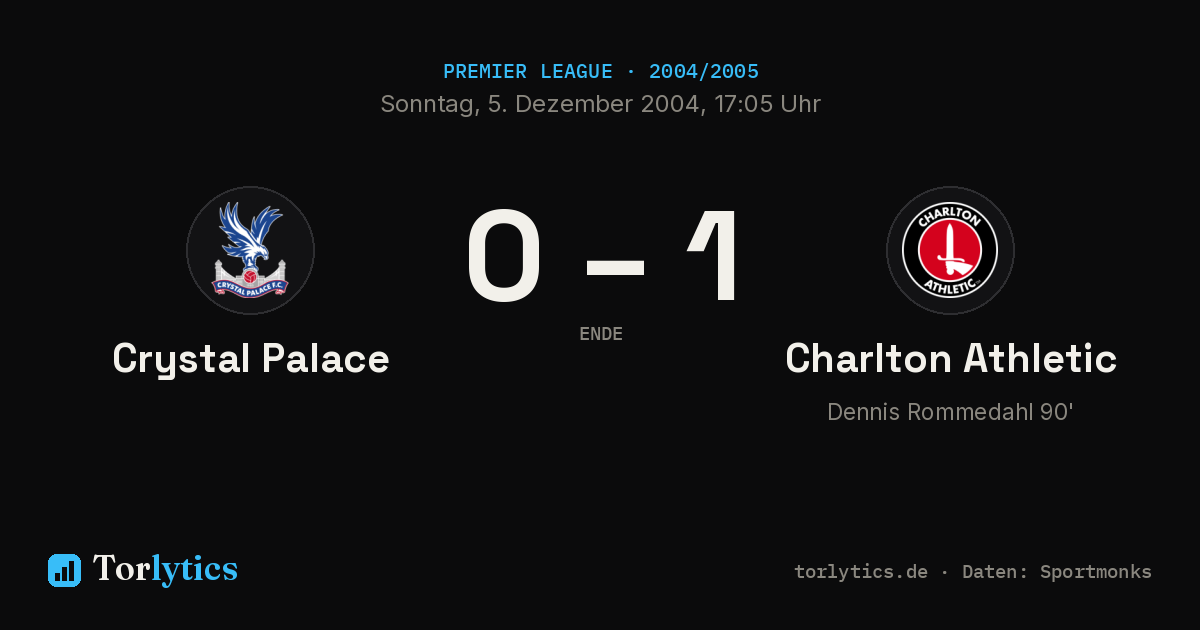Viewport: 1200px width, 630px height.
Task: Click the match date Sonntag, 5. Dezember 2004
Action: [539, 105]
